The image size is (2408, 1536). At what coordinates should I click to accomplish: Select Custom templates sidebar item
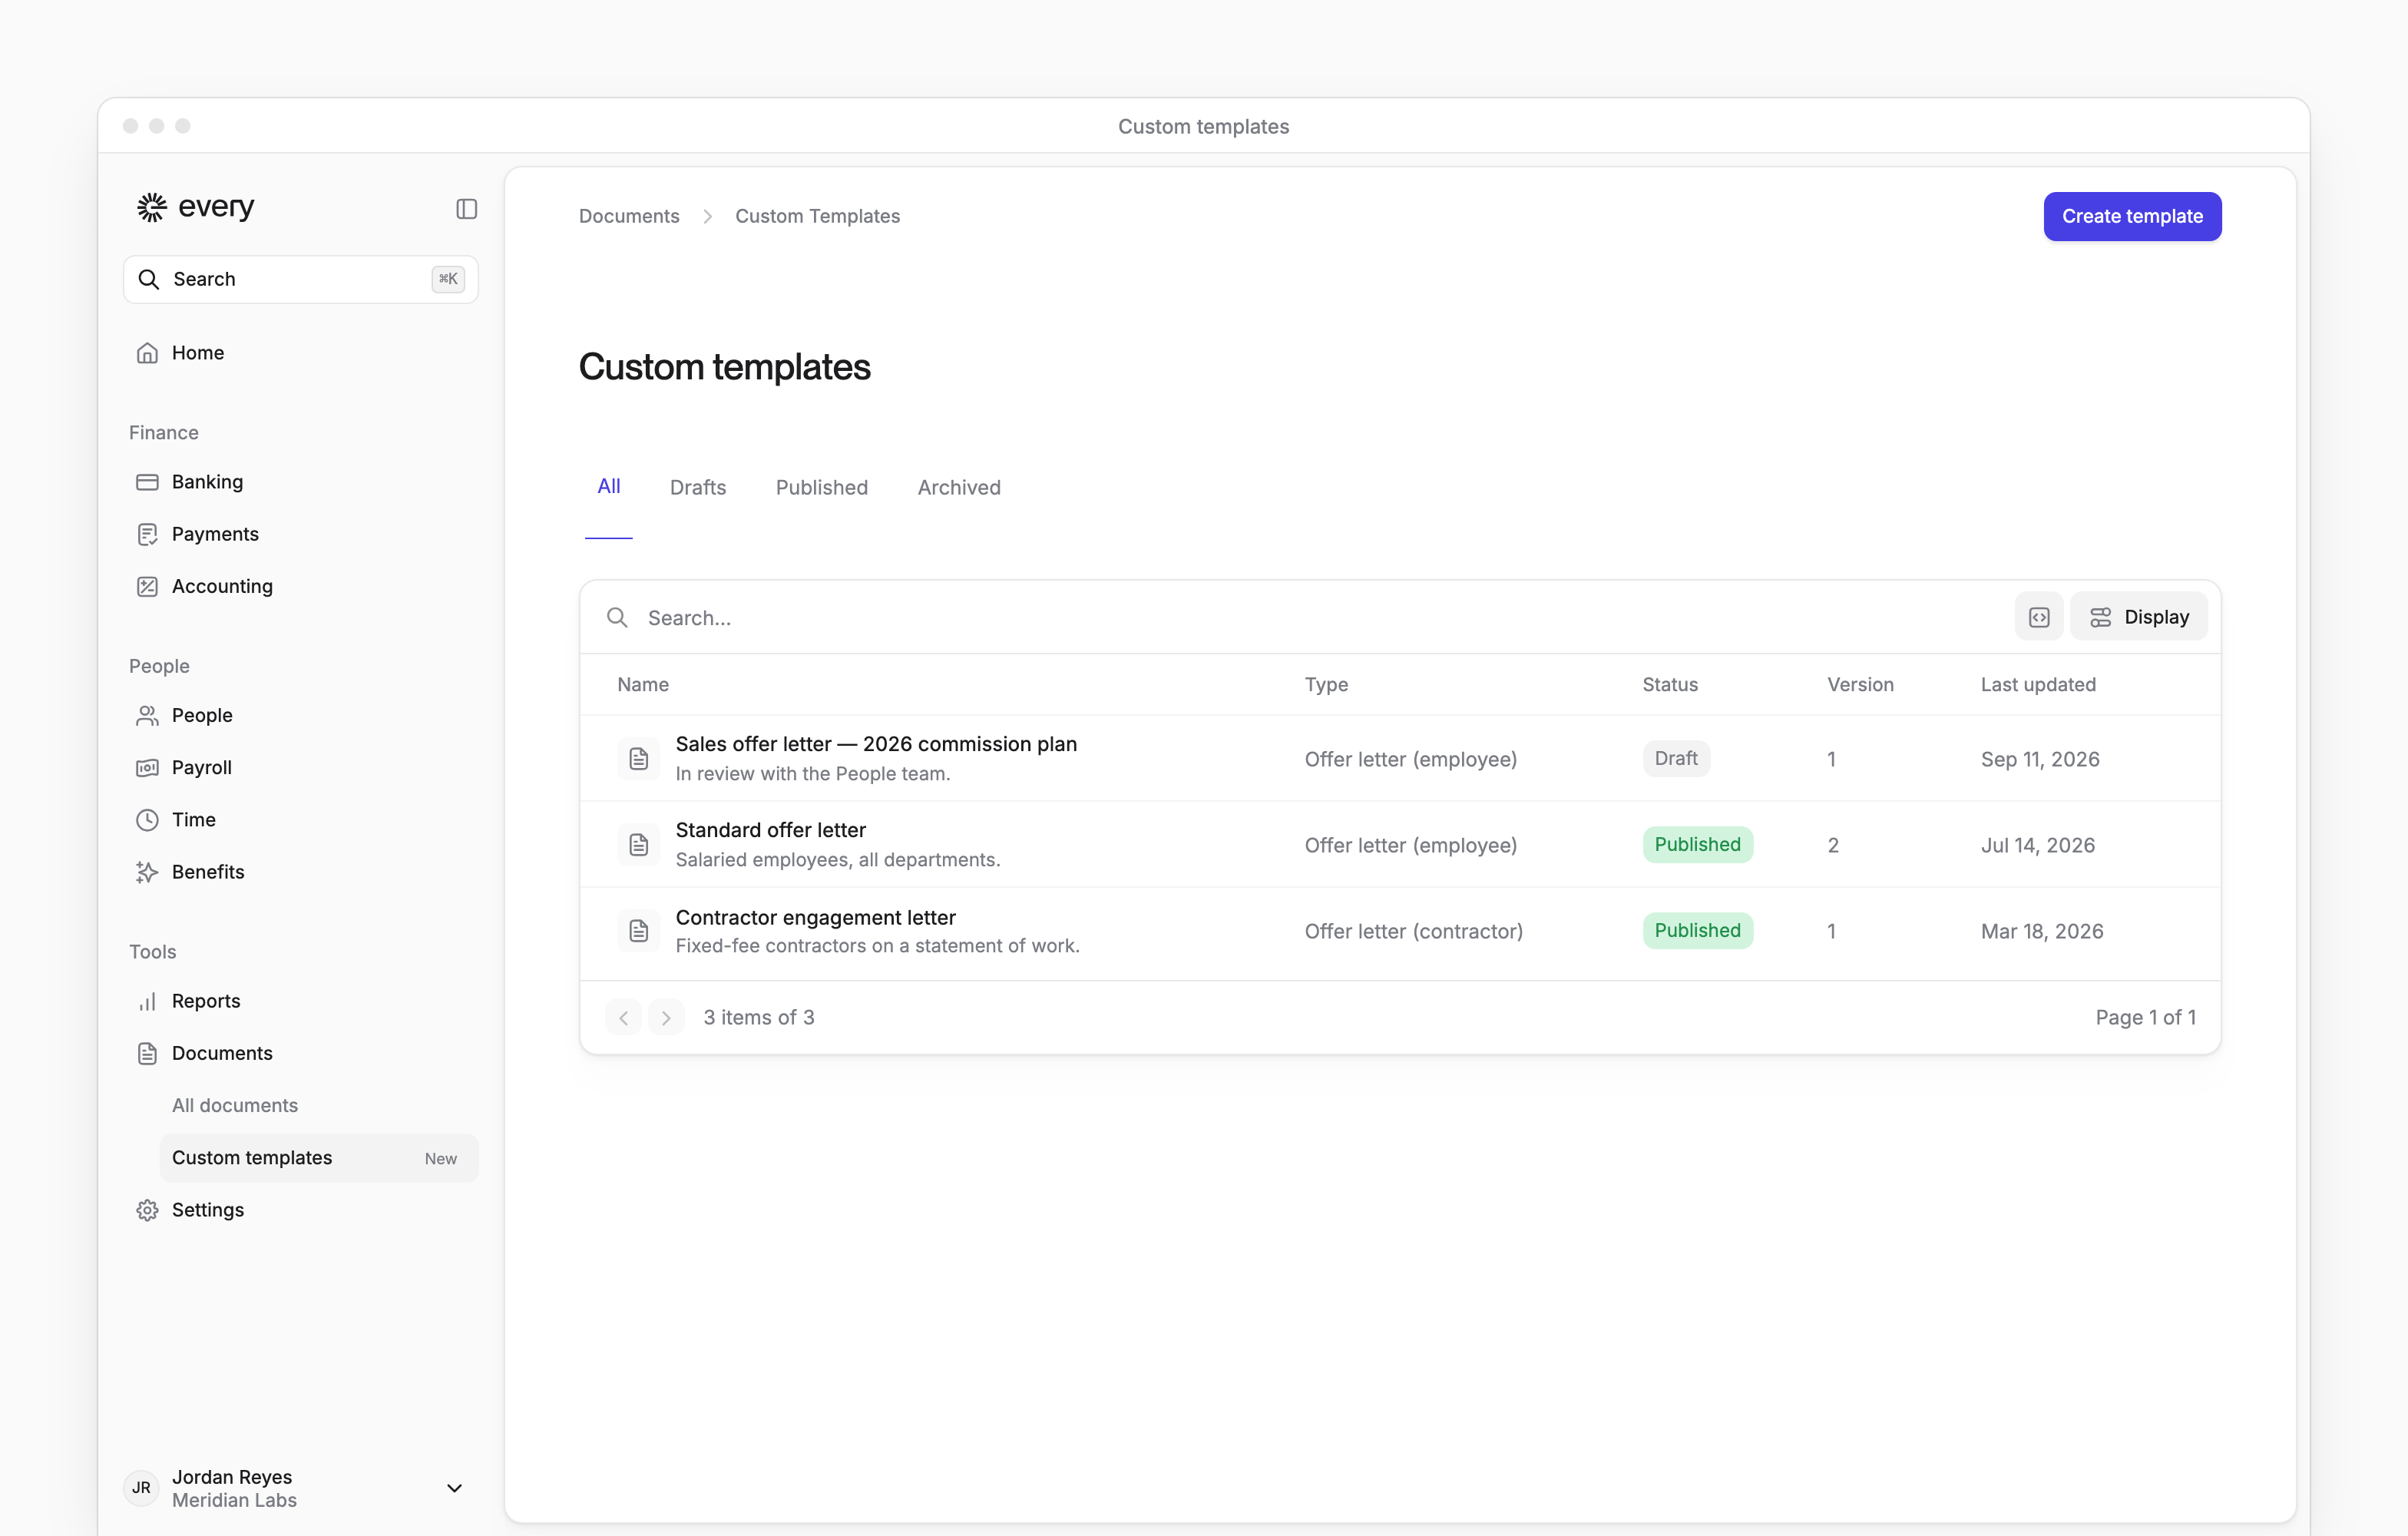319,1158
